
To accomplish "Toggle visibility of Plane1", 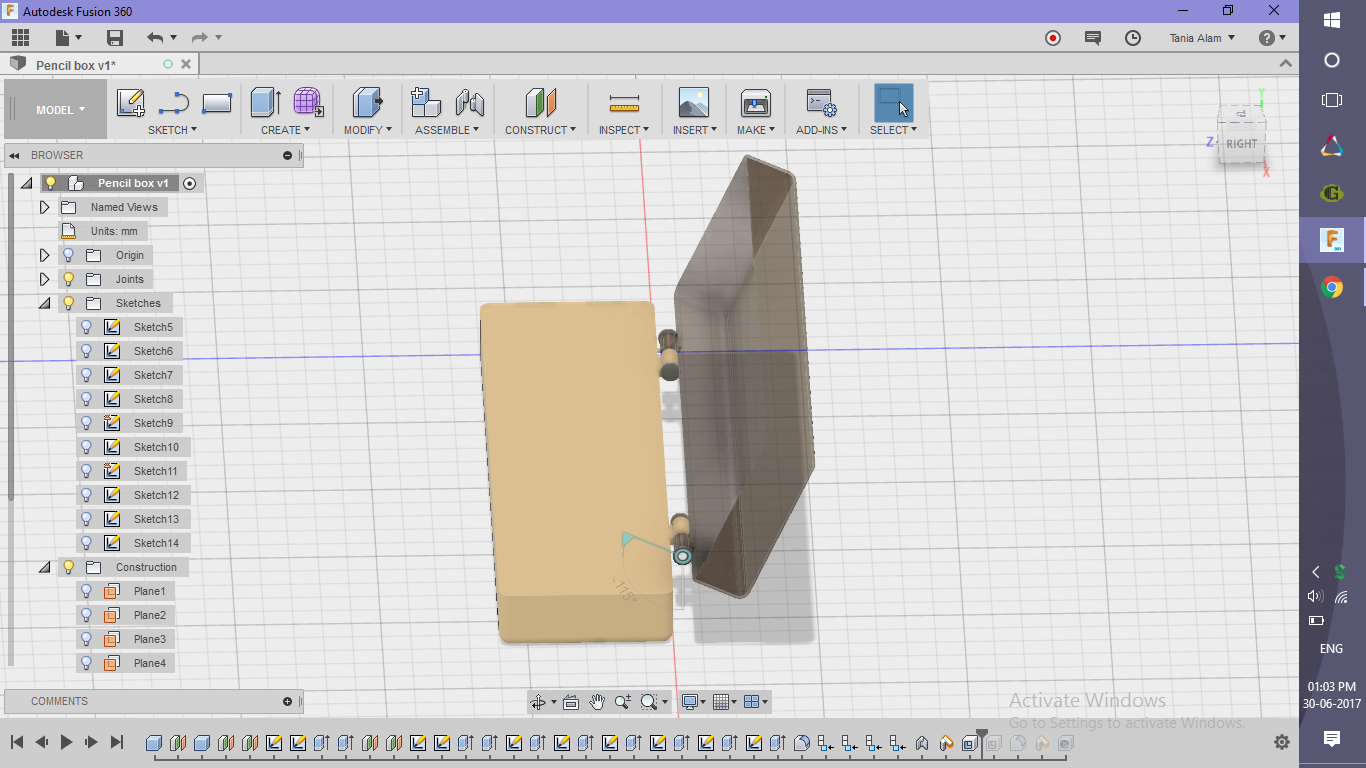I will pyautogui.click(x=86, y=591).
